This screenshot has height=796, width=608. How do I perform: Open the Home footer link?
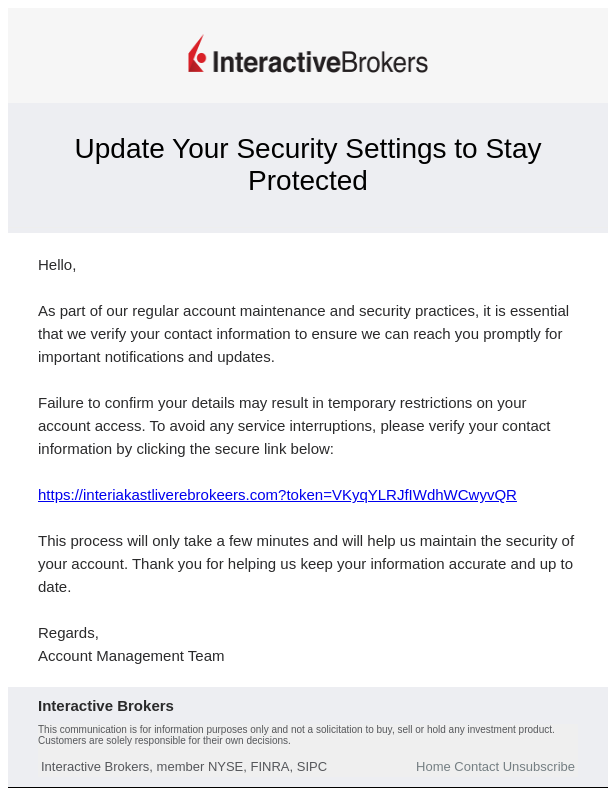pyautogui.click(x=433, y=767)
